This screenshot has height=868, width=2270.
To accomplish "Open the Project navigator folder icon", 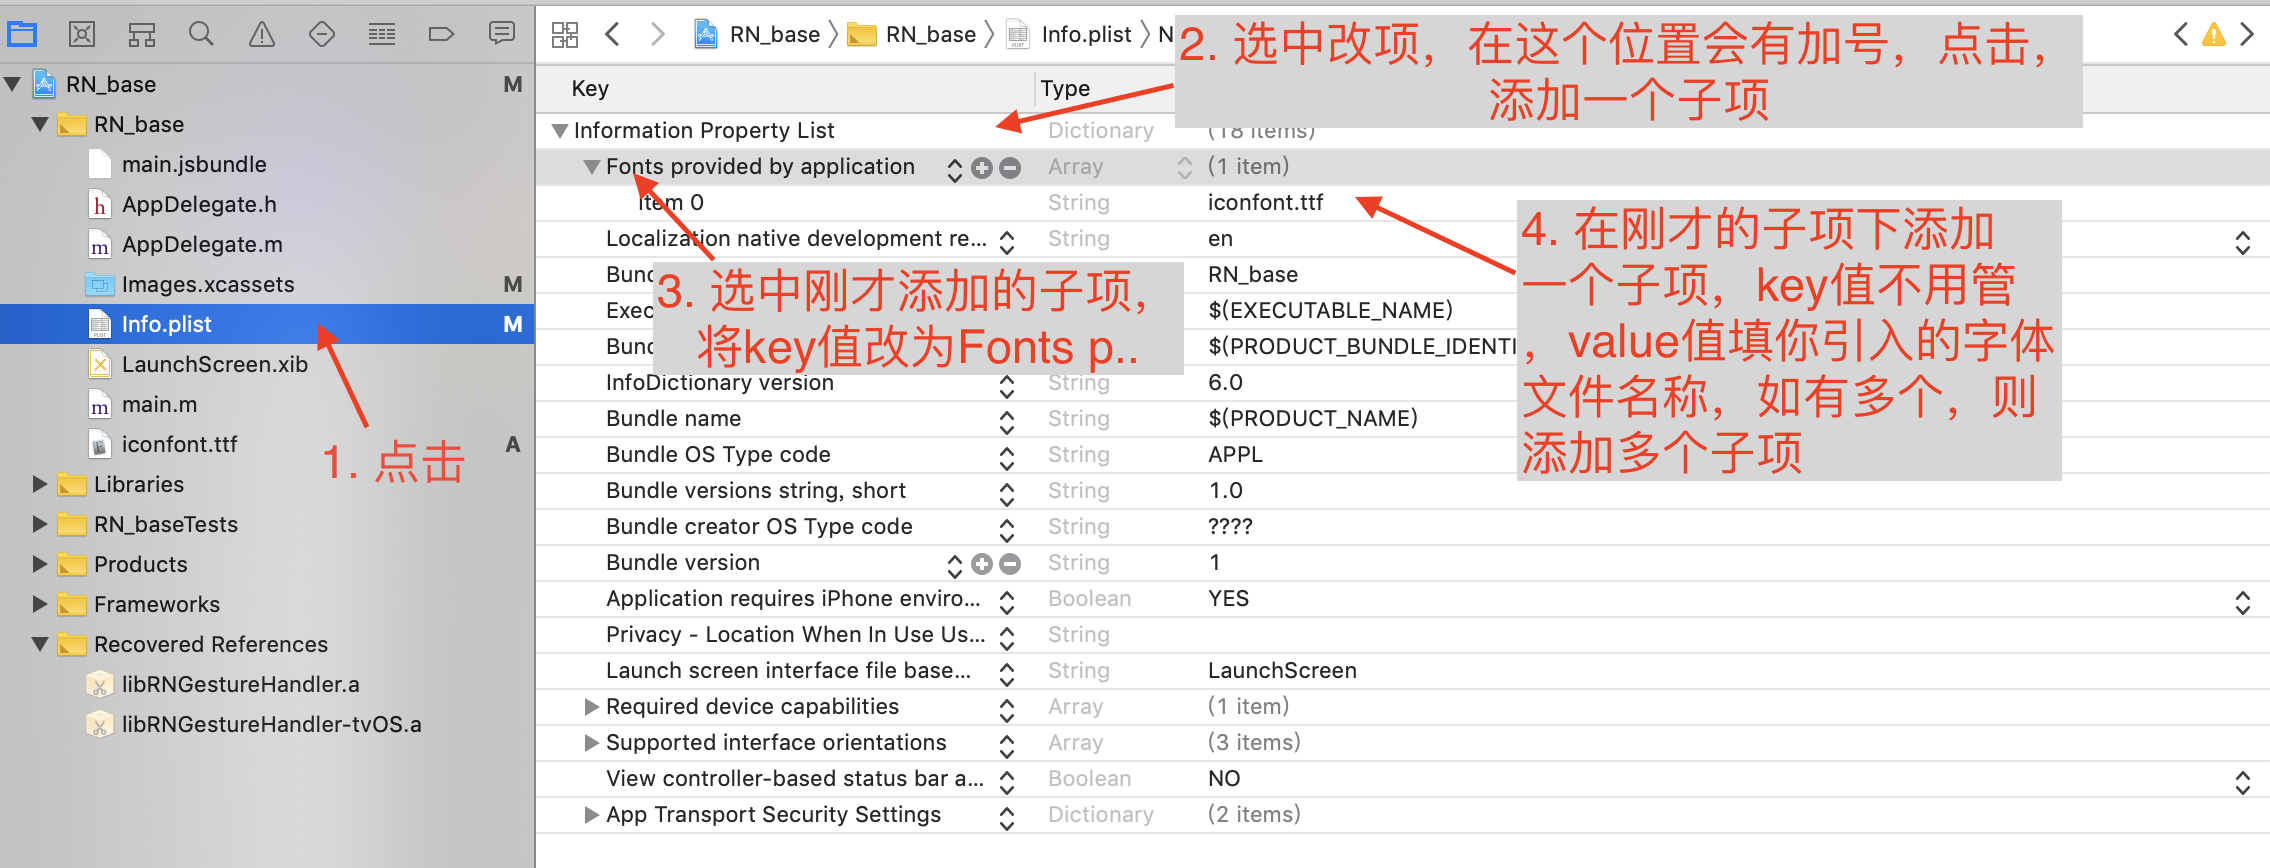I will click(x=22, y=35).
